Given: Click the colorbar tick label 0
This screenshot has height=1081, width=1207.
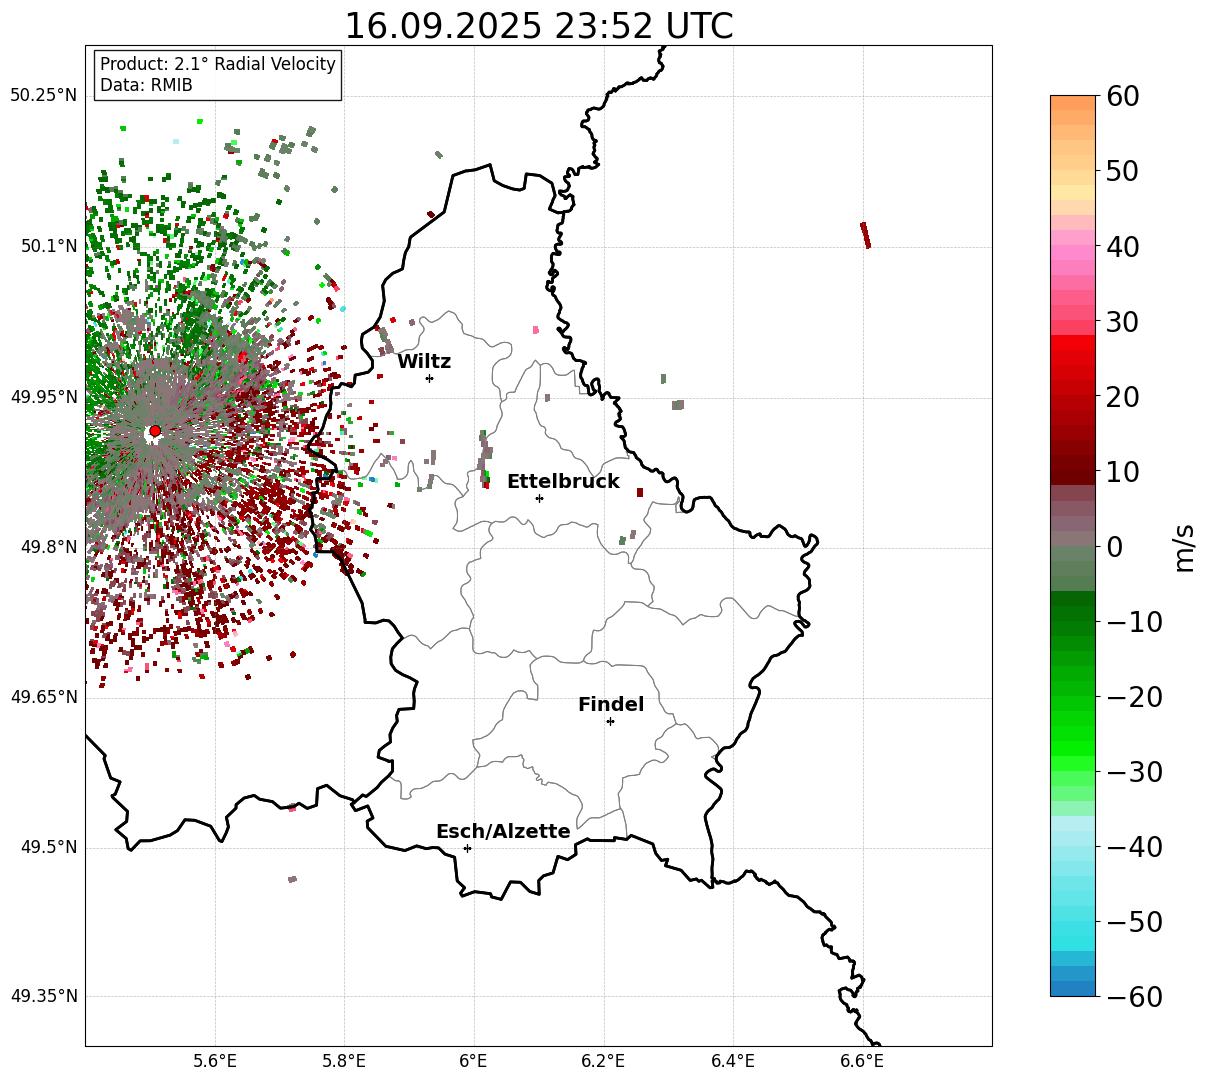Looking at the screenshot, I should [1114, 546].
